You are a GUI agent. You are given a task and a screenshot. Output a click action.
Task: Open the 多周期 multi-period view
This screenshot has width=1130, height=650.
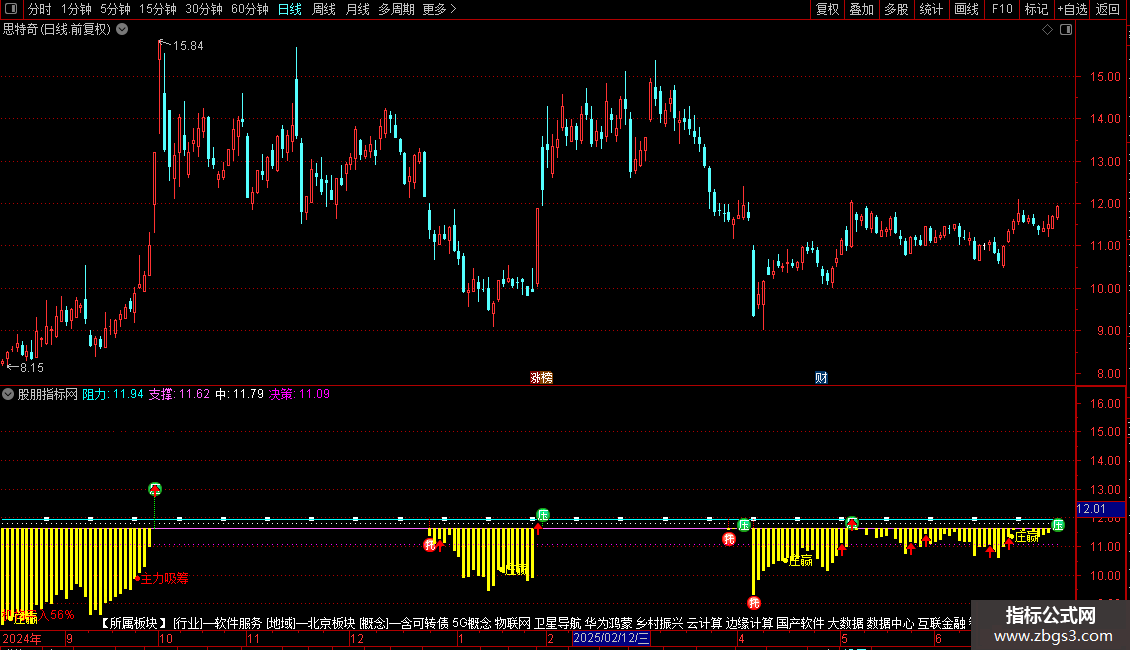396,9
